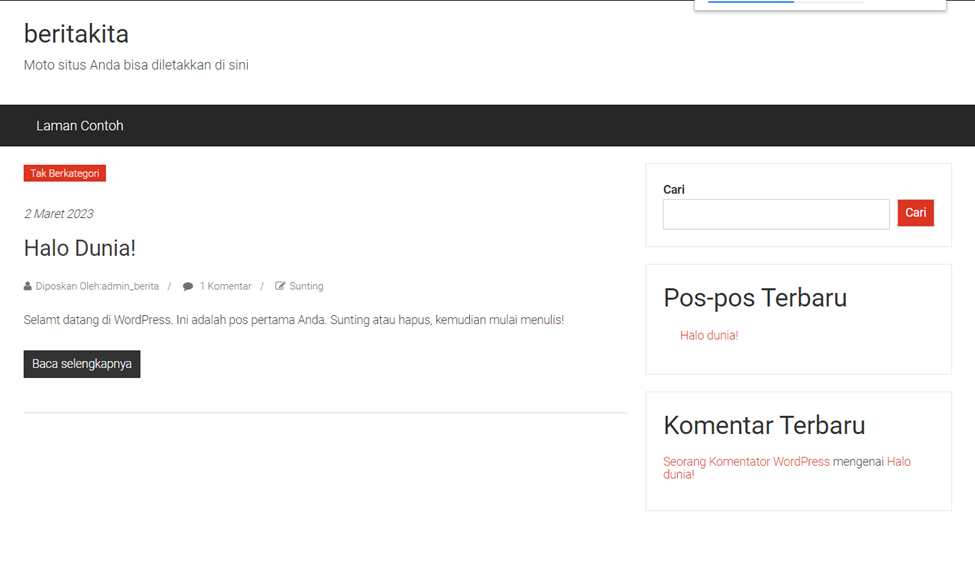Click the author user icon beside Diposkan Oleh
The height and width of the screenshot is (567, 975).
click(28, 287)
